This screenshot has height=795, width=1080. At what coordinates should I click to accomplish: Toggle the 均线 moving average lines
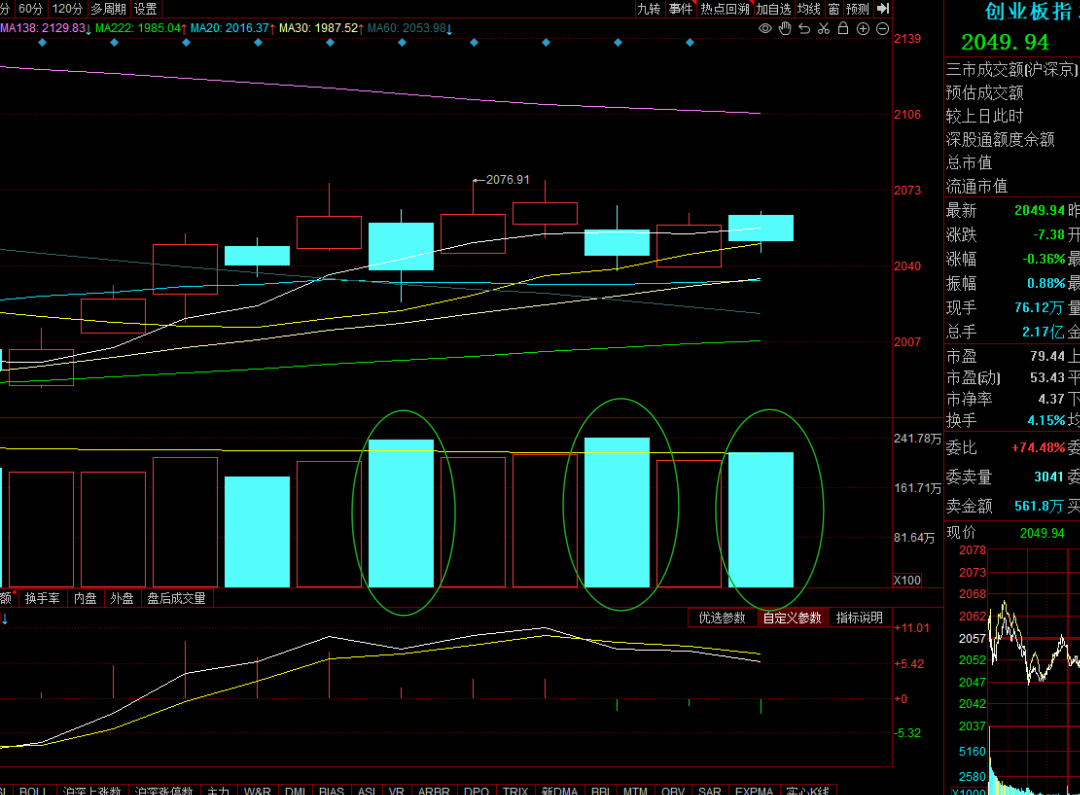tap(809, 9)
